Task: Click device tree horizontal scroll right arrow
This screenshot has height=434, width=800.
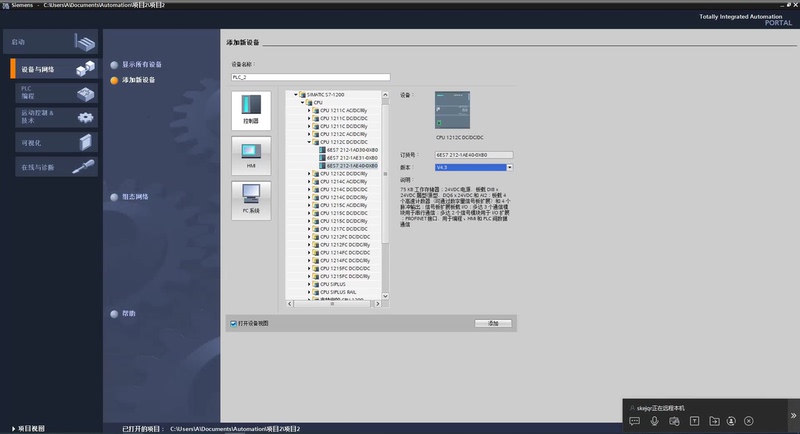Action: click(x=378, y=303)
